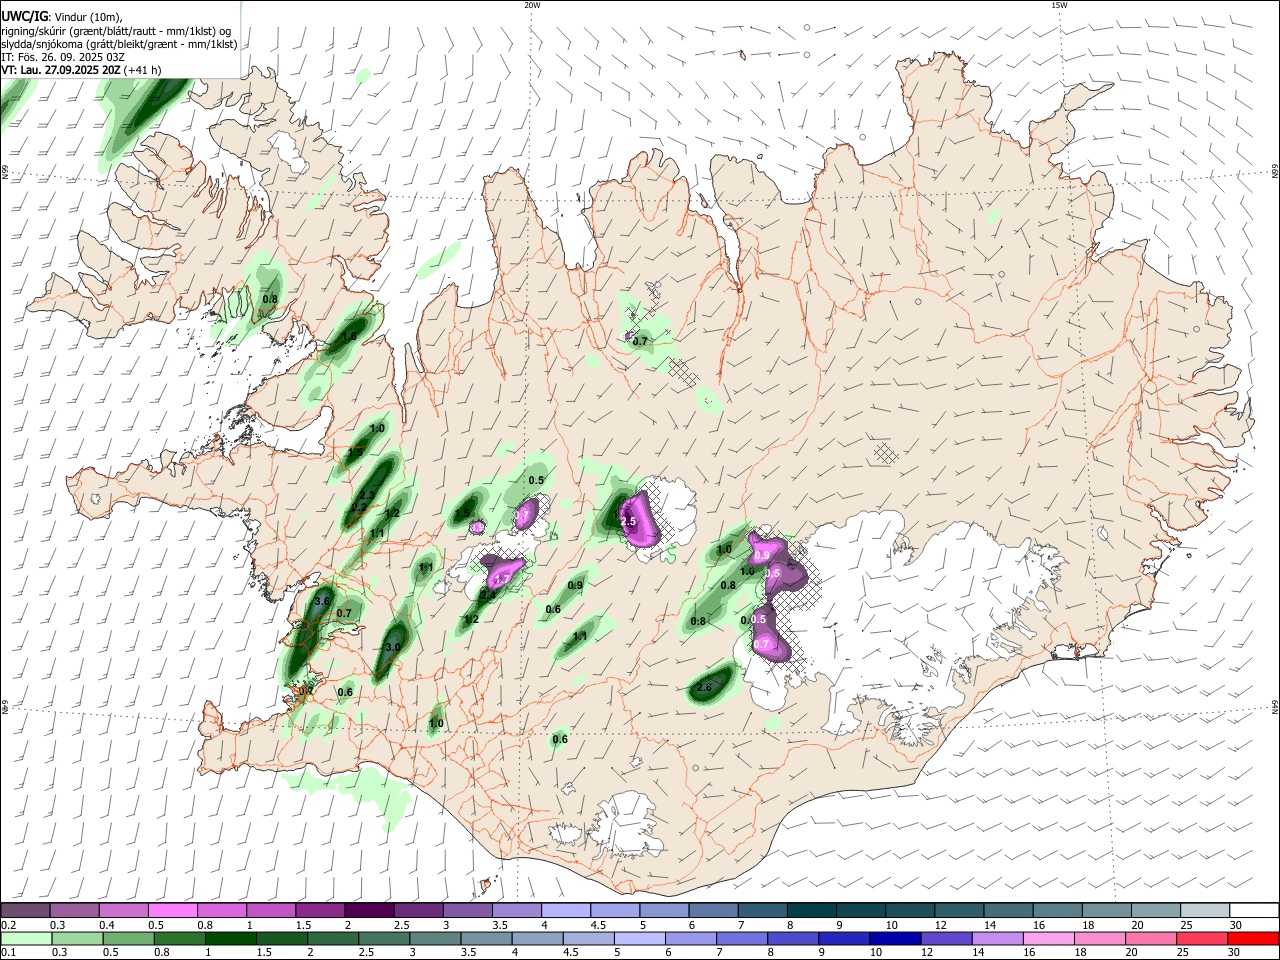Click the "15W" longitude label
This screenshot has height=960, width=1280.
click(x=1059, y=5)
